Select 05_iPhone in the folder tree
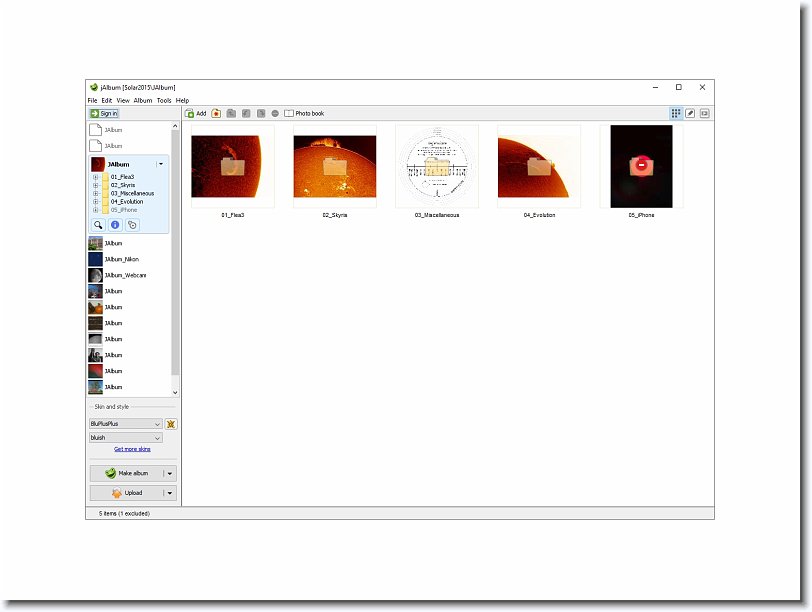Viewport: 812px width, 612px height. coord(124,210)
